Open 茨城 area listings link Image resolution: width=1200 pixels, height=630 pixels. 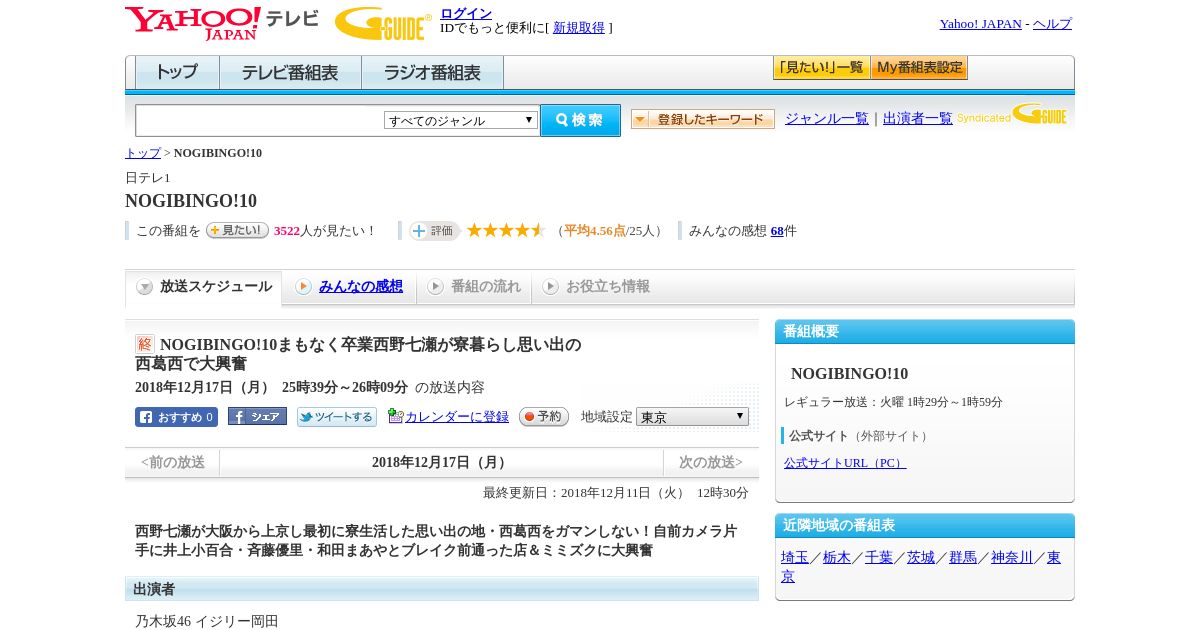921,557
